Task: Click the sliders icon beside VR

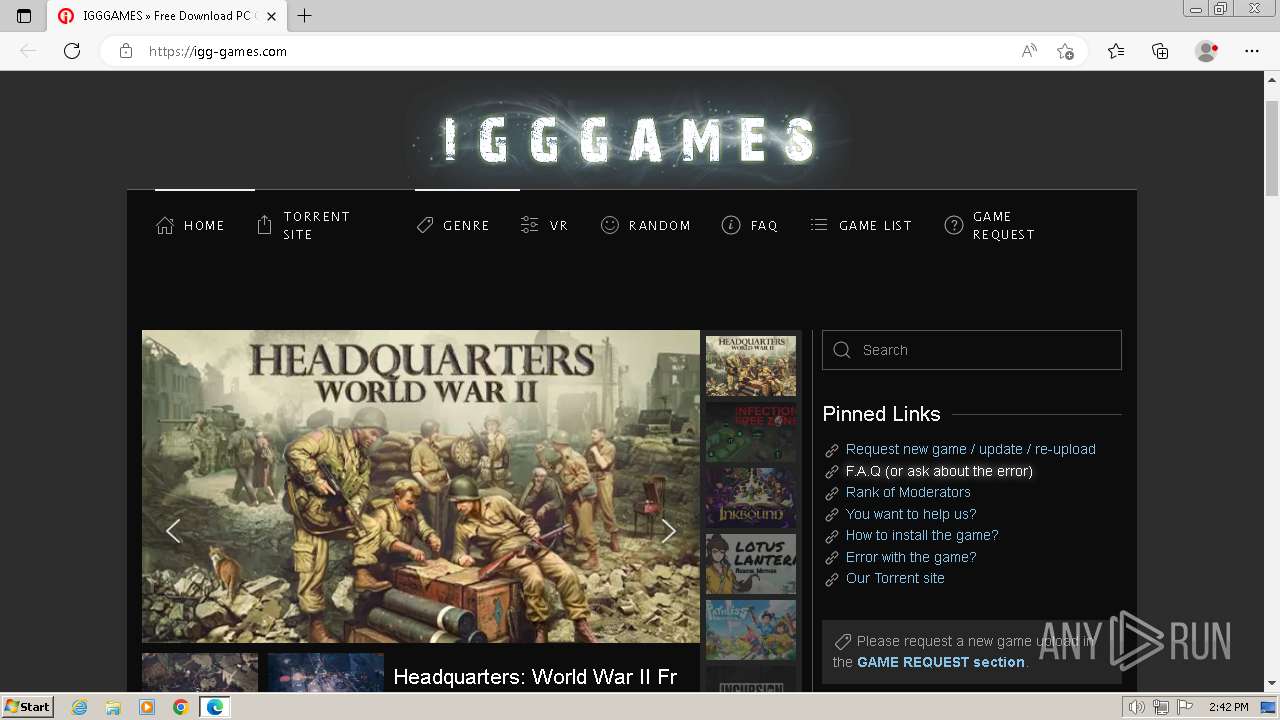Action: pyautogui.click(x=530, y=226)
